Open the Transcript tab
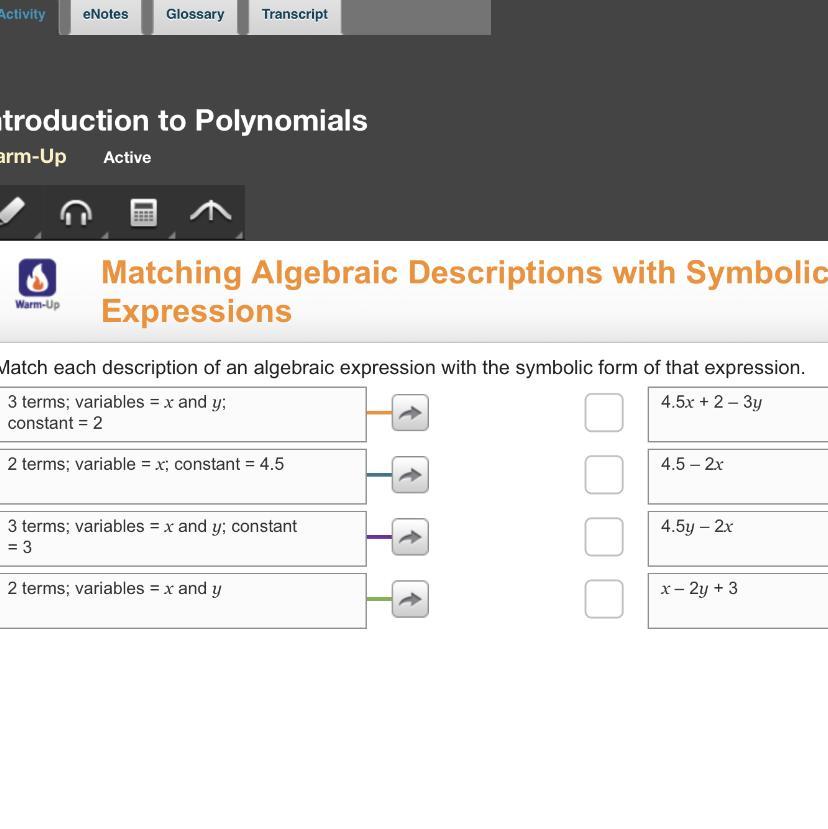The height and width of the screenshot is (829, 828). click(x=295, y=15)
